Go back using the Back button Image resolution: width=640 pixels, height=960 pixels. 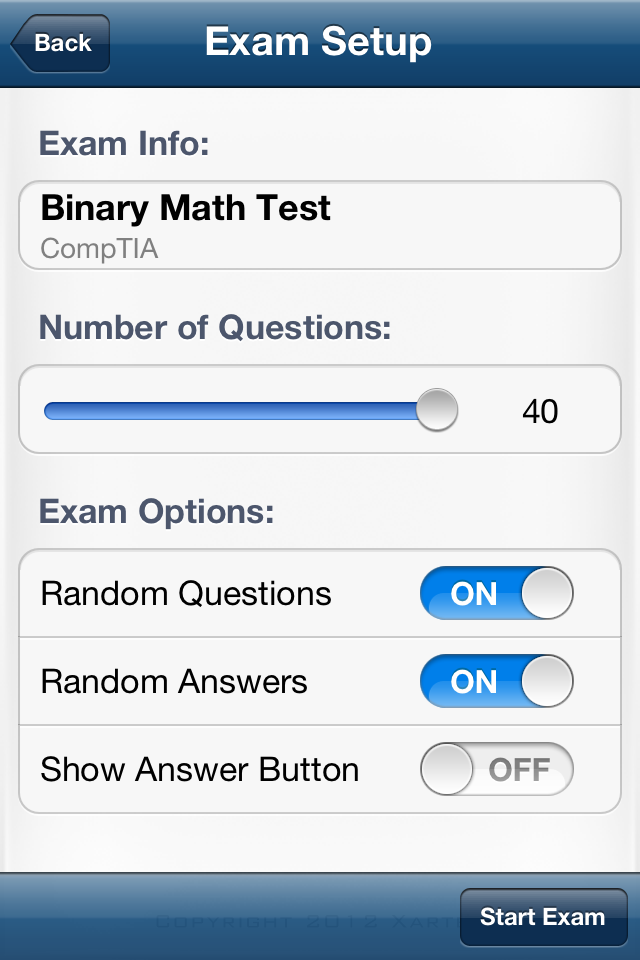point(60,43)
